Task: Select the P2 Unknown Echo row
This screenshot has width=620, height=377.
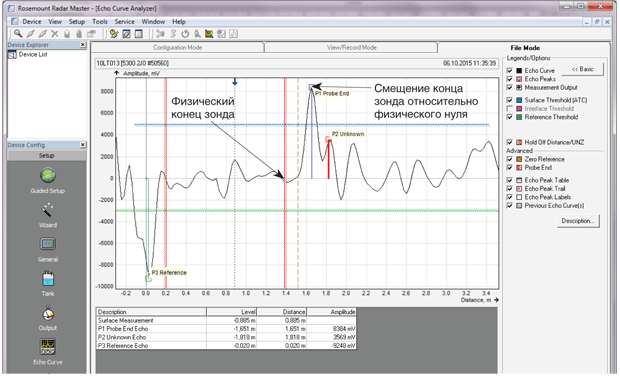Action: (x=226, y=337)
